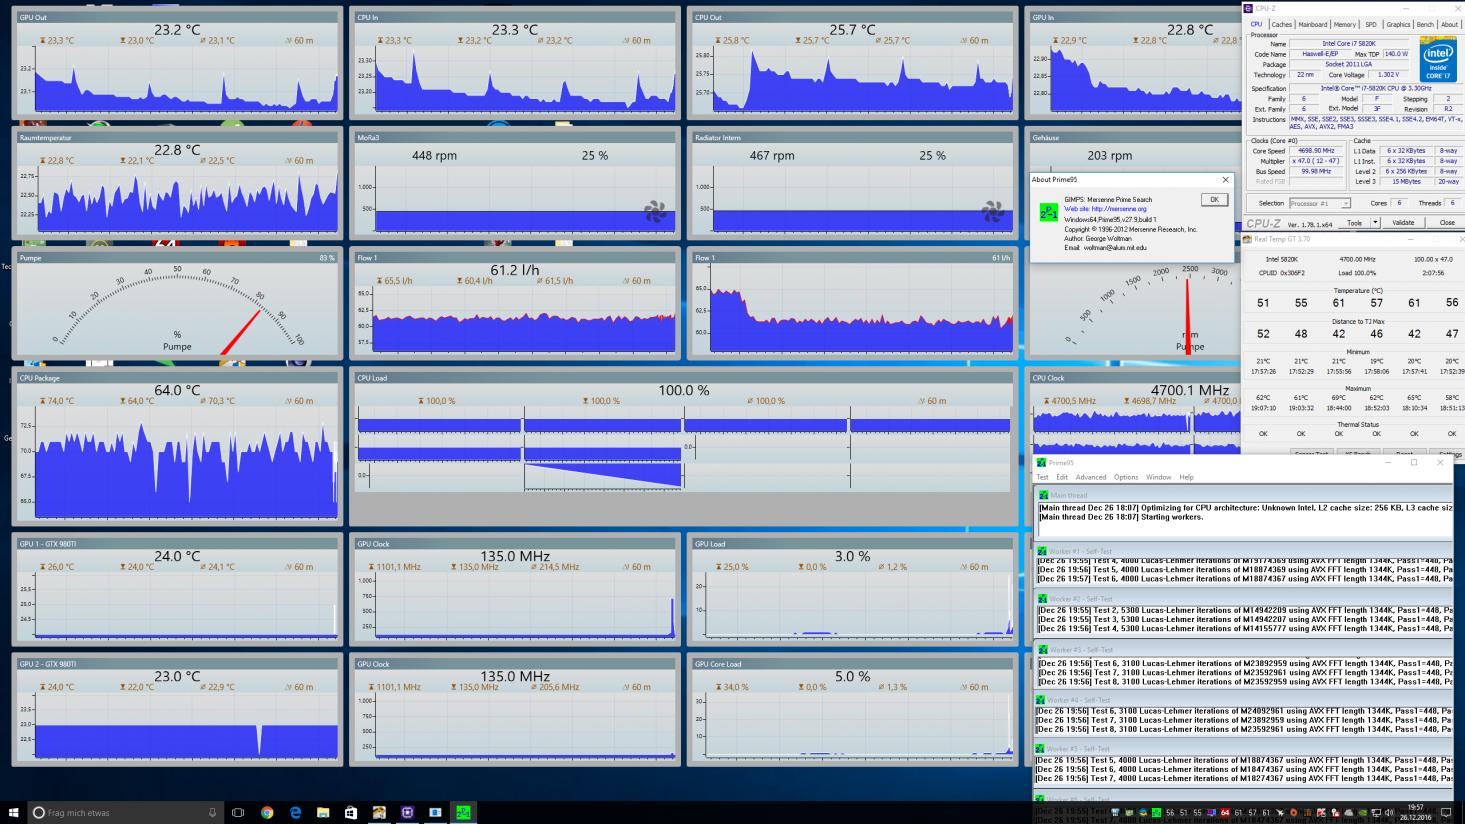Screen dimensions: 1465x824
Task: Click the Close button in CPU-Z
Action: coord(1447,223)
